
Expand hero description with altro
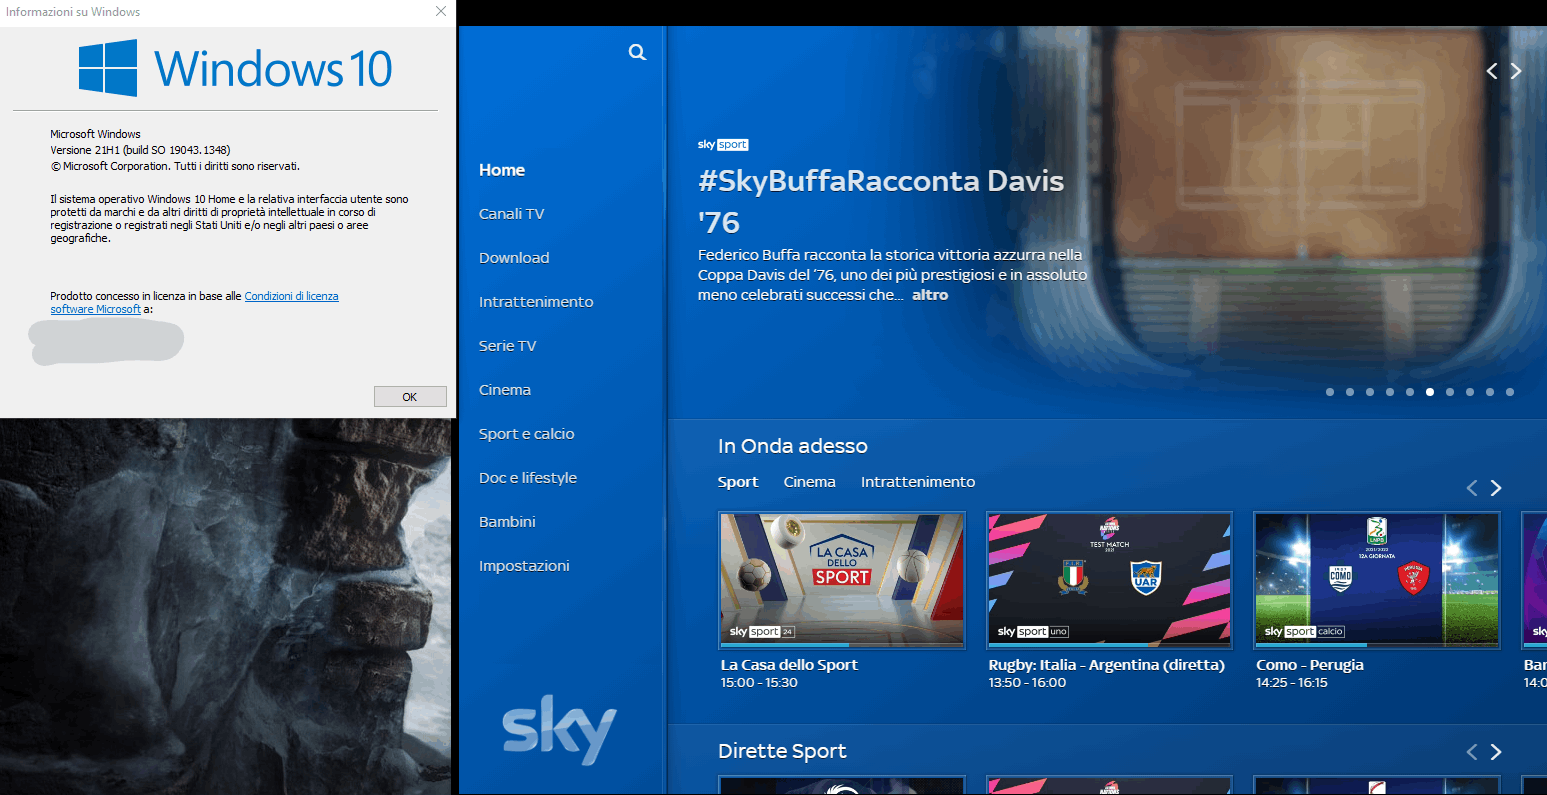click(930, 295)
